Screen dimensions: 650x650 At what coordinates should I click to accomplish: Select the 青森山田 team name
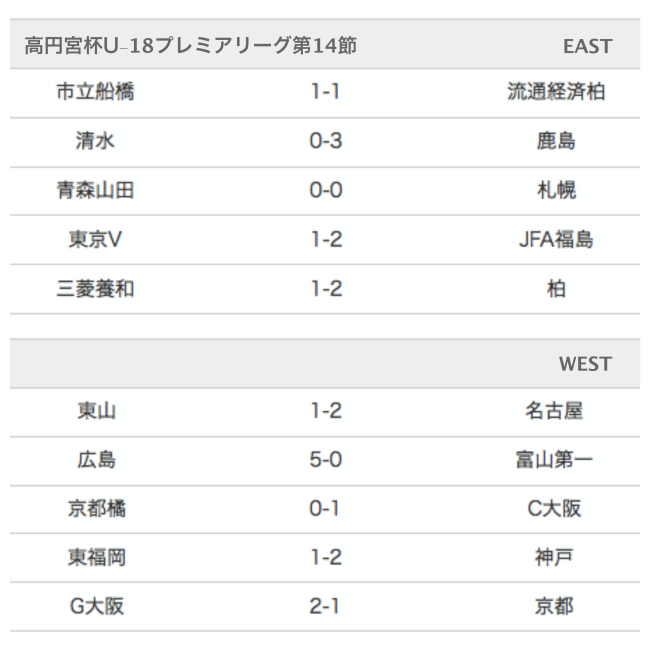[x=96, y=190]
